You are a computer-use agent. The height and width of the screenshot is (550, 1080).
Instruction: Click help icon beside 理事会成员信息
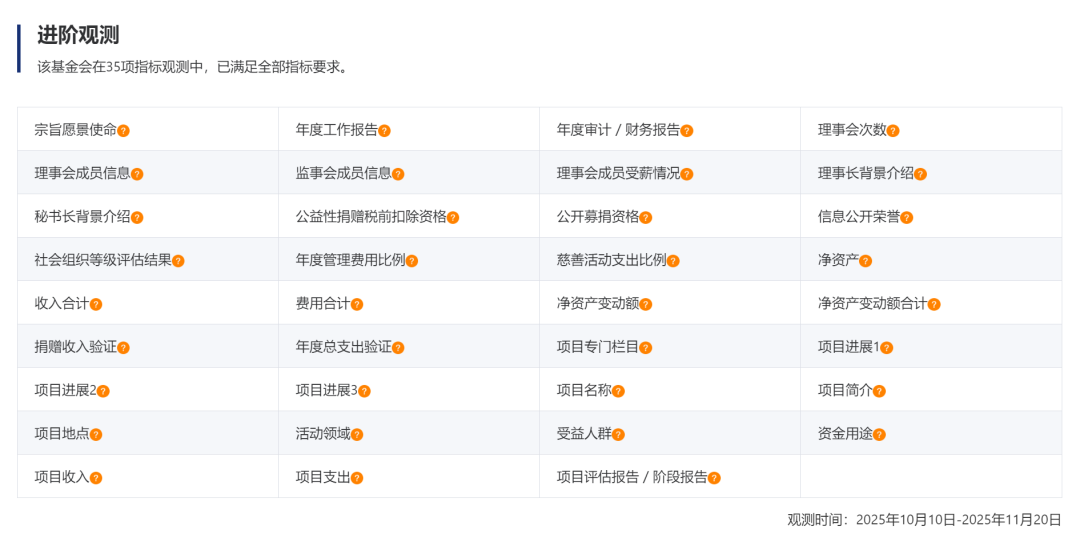[x=137, y=174]
